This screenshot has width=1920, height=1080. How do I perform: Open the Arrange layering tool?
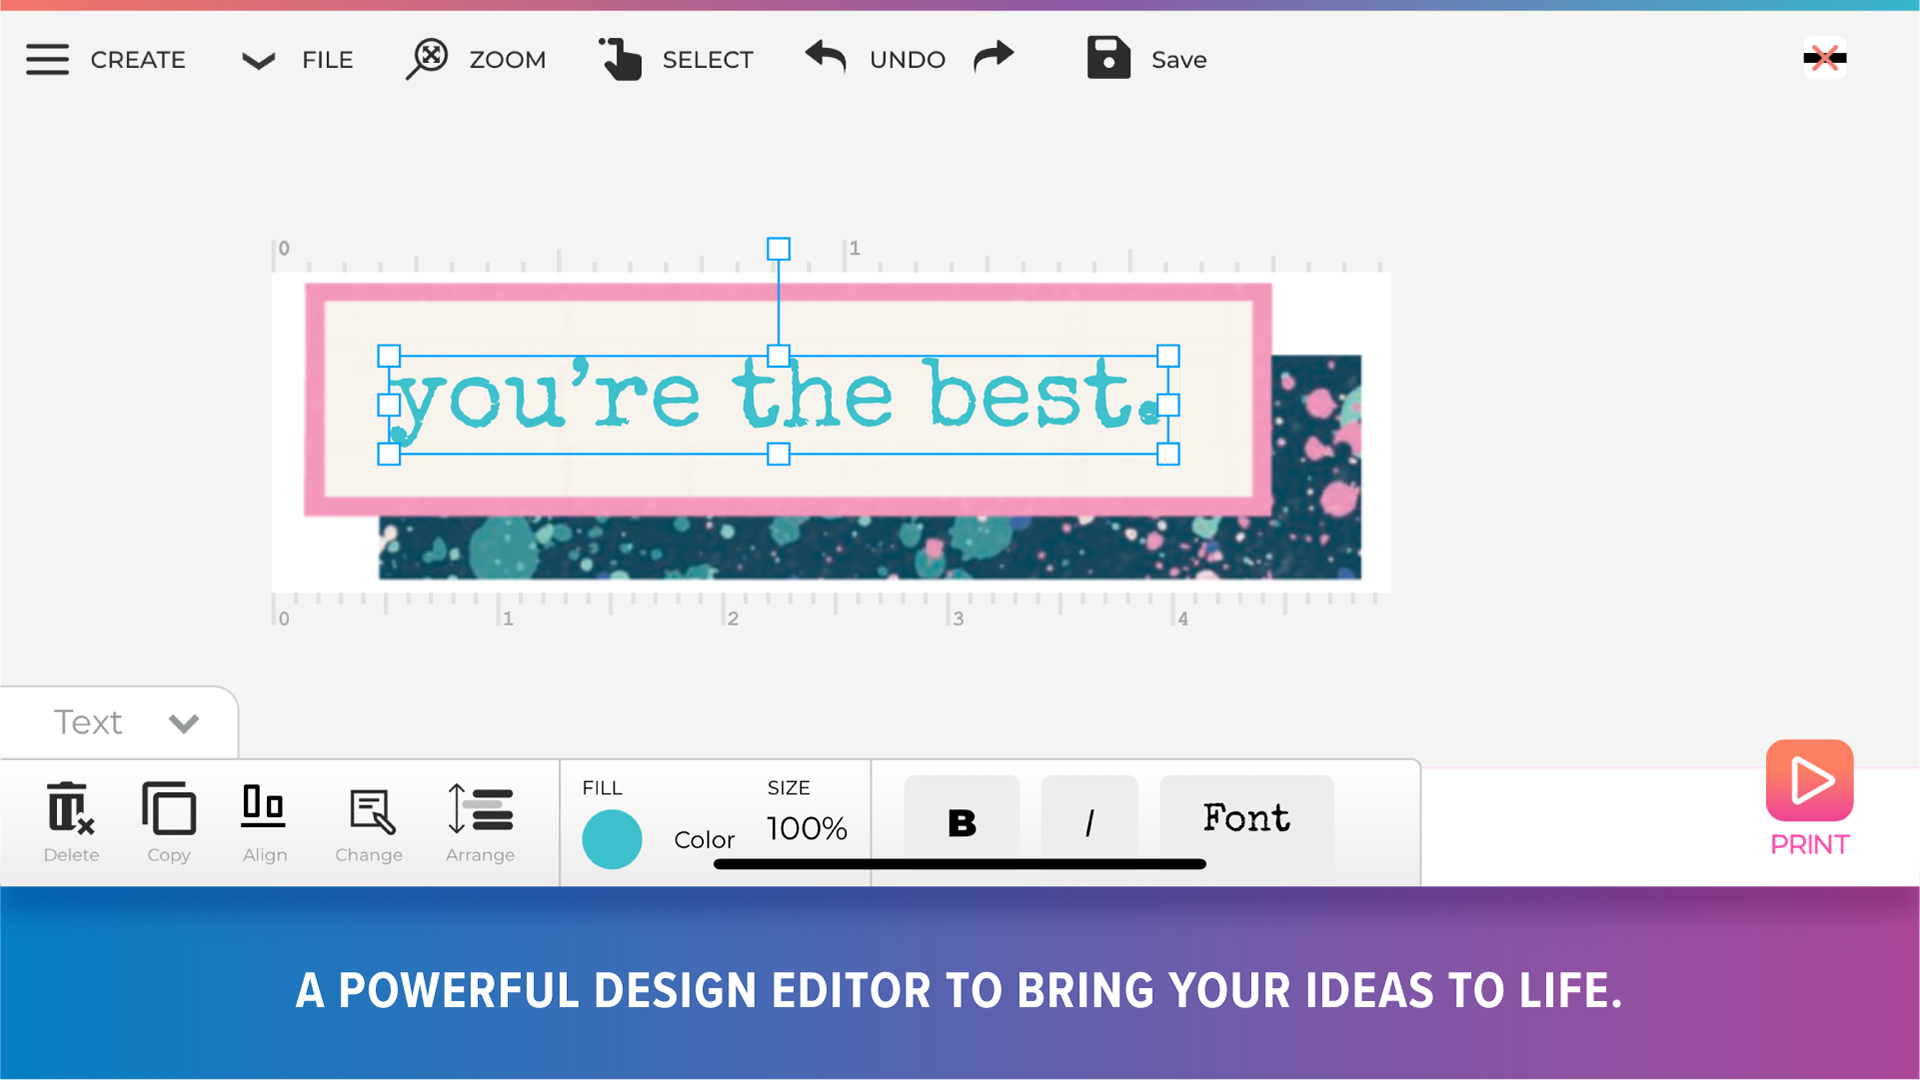tap(480, 823)
